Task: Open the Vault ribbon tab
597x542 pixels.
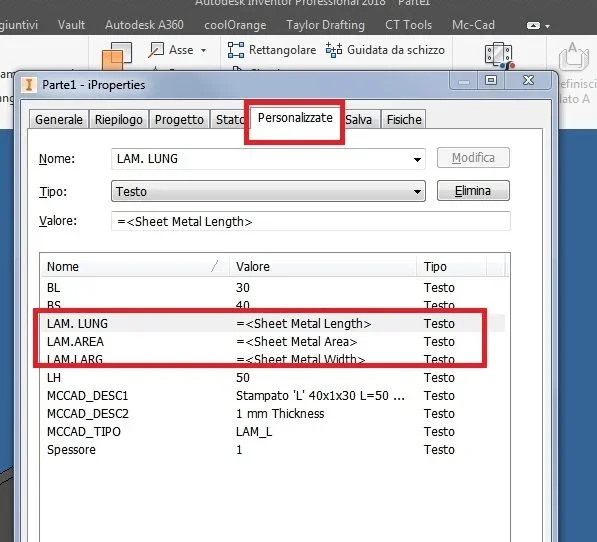Action: coord(71,25)
